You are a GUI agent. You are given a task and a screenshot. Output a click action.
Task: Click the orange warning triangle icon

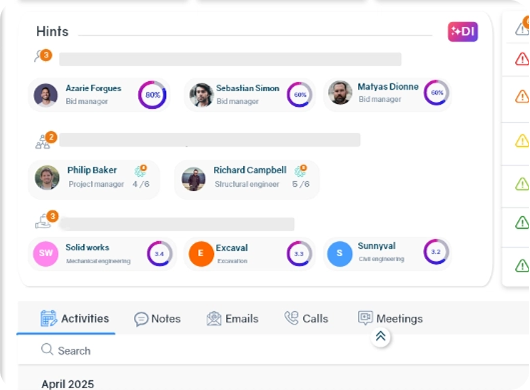tap(522, 97)
